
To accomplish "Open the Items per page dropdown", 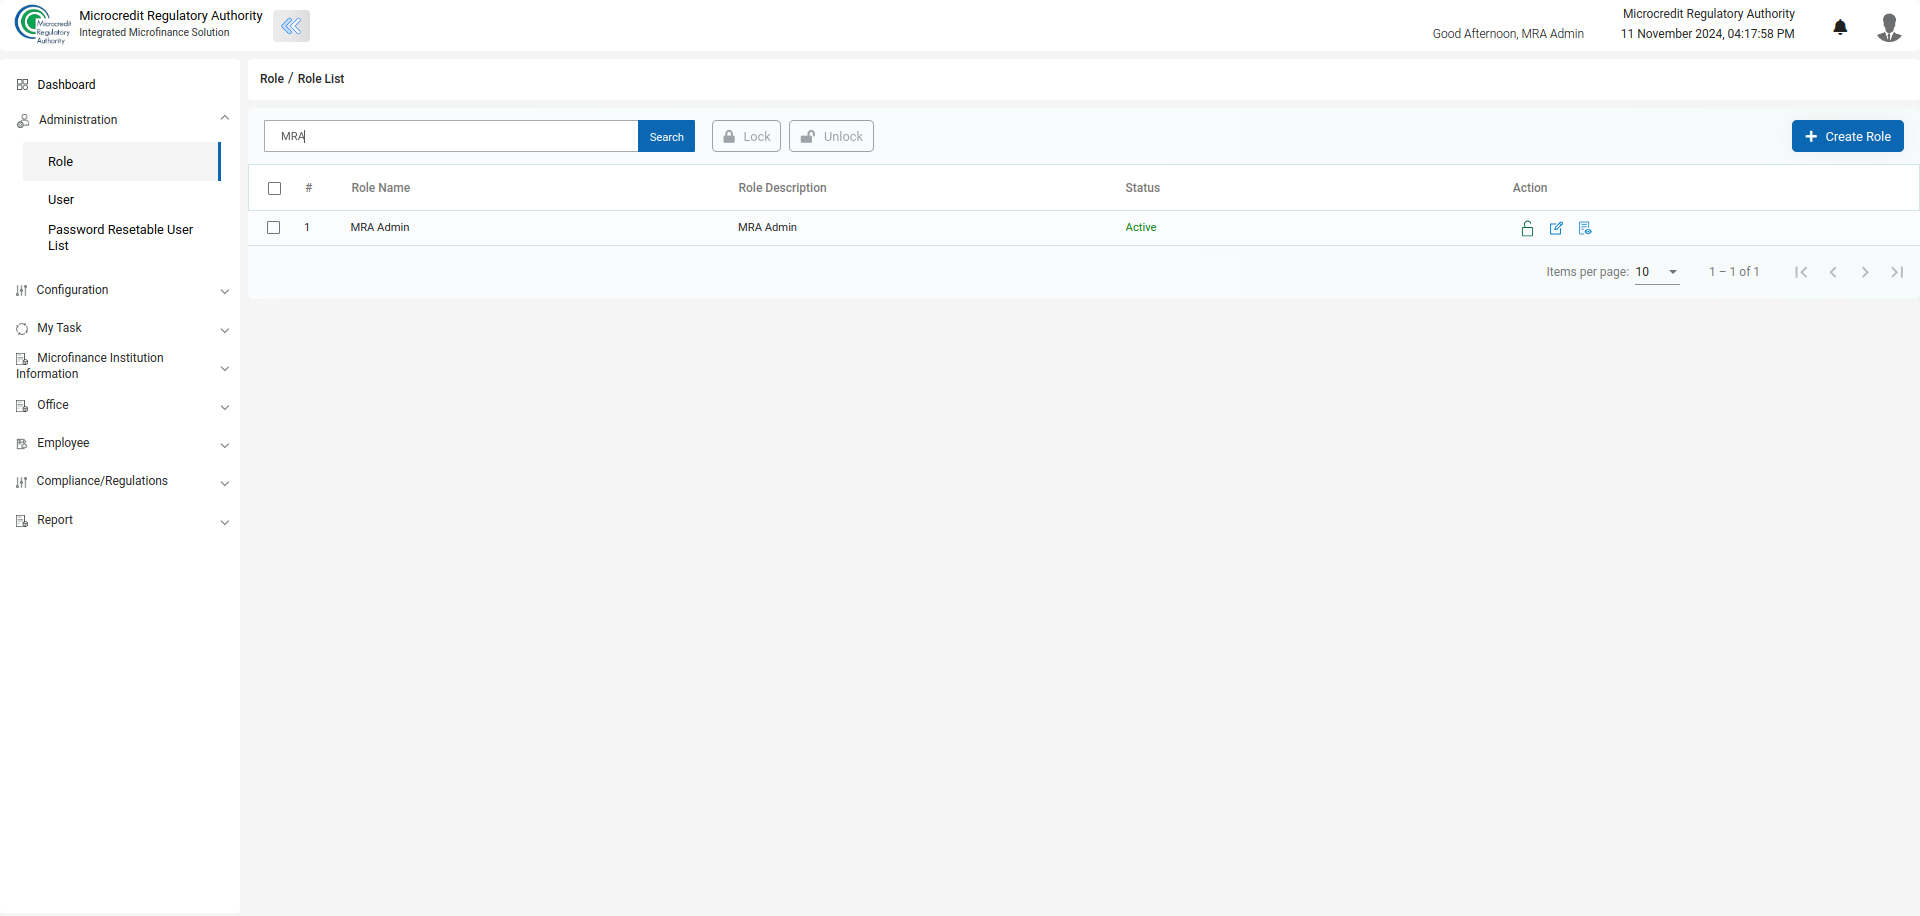I will 1657,272.
